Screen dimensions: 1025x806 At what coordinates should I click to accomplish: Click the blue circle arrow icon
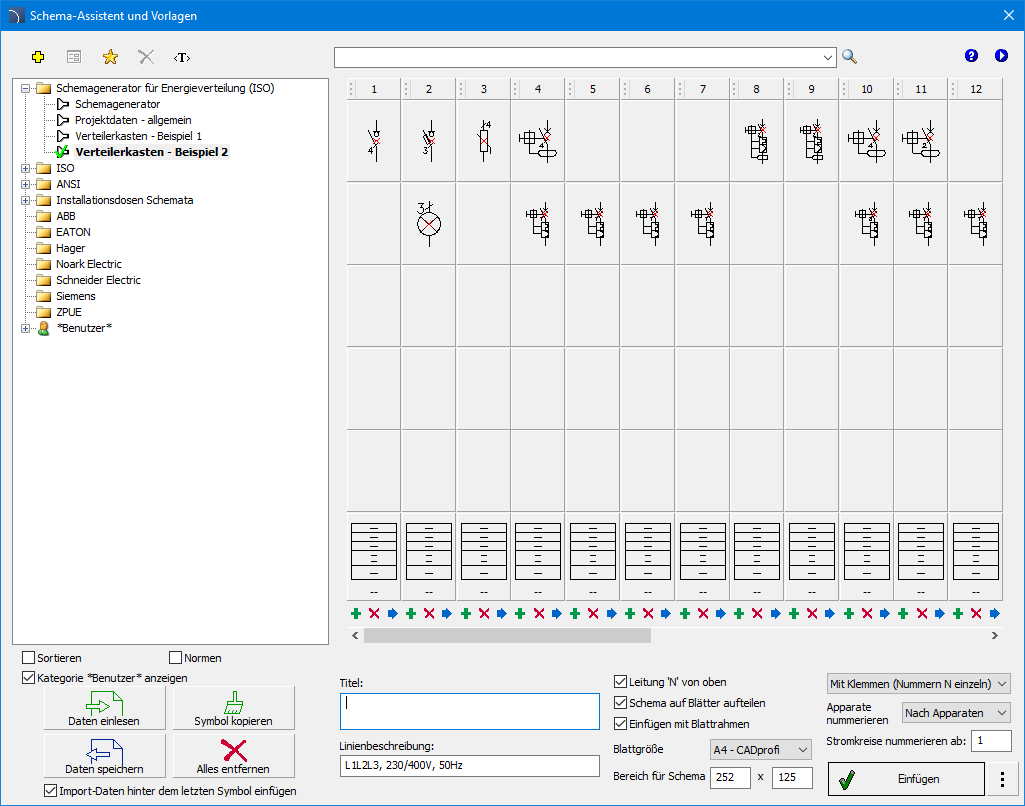coord(1001,56)
